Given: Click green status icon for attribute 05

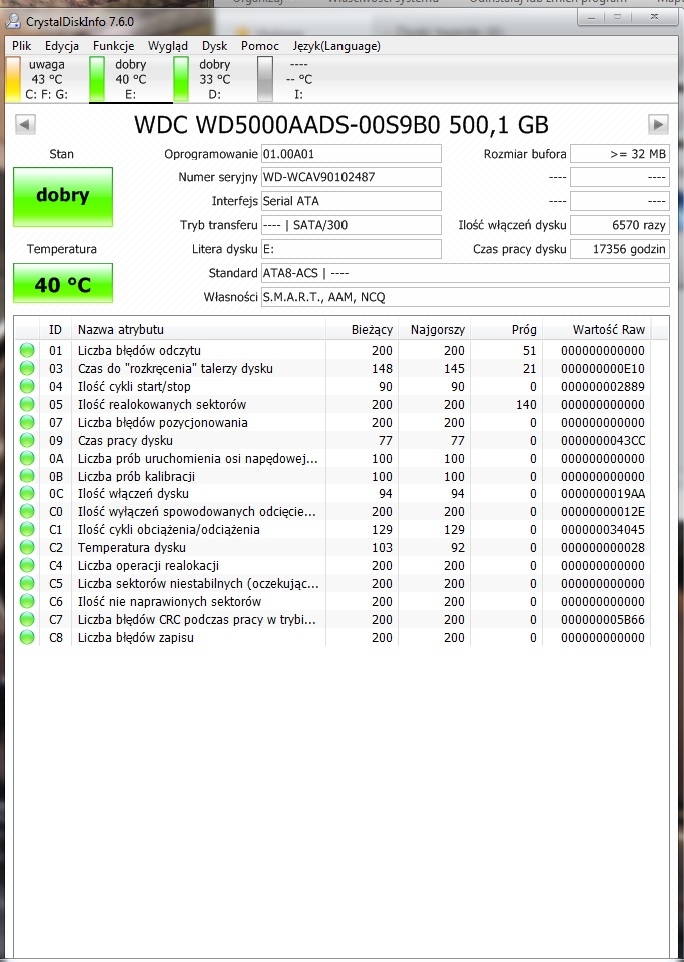Looking at the screenshot, I should pyautogui.click(x=27, y=404).
